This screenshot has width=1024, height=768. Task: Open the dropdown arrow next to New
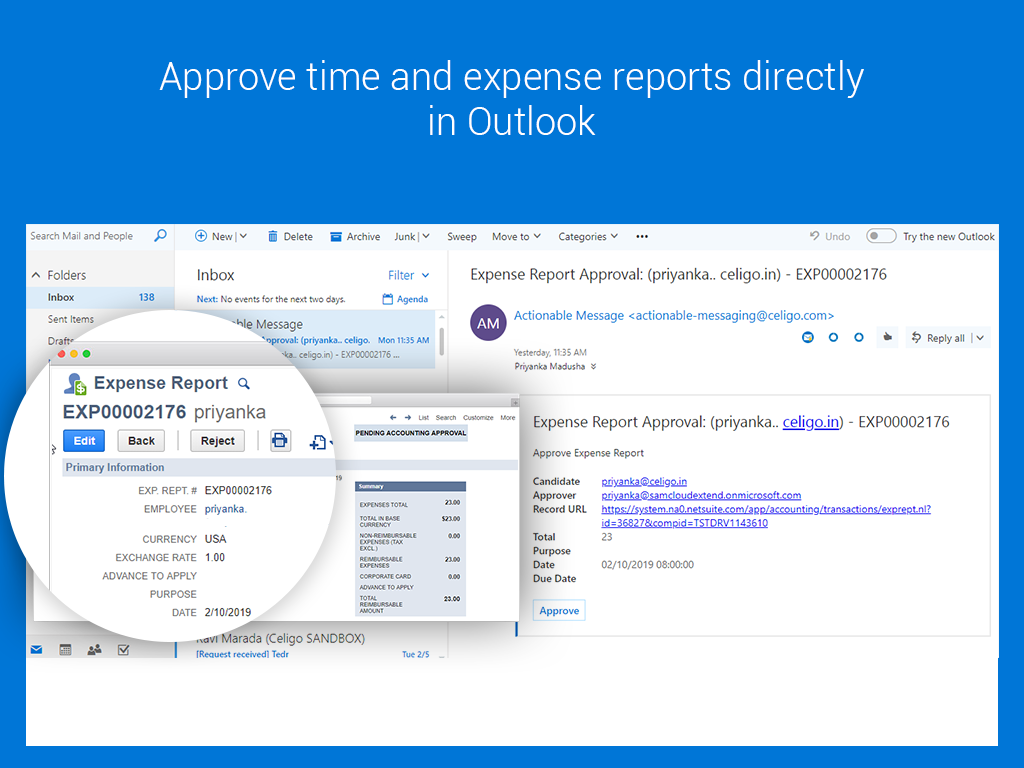coord(243,236)
